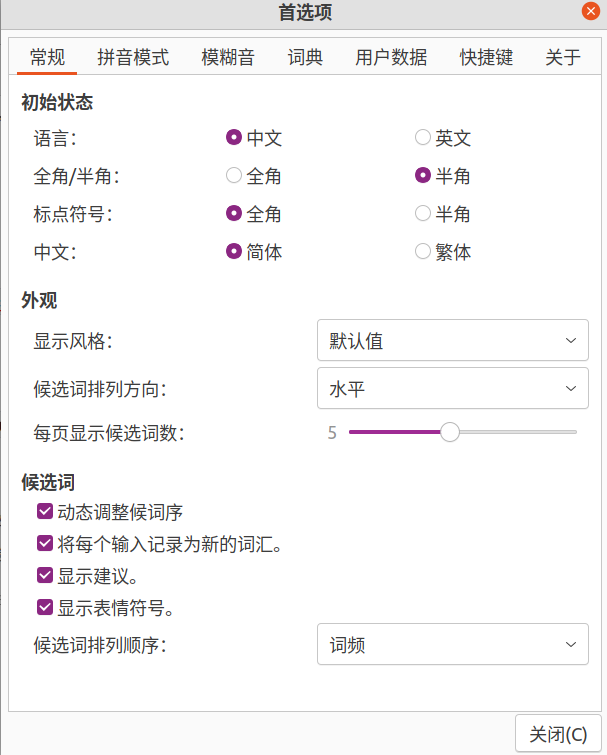607x755 pixels.
Task: Open the 模糊音 tab
Action: tap(228, 57)
